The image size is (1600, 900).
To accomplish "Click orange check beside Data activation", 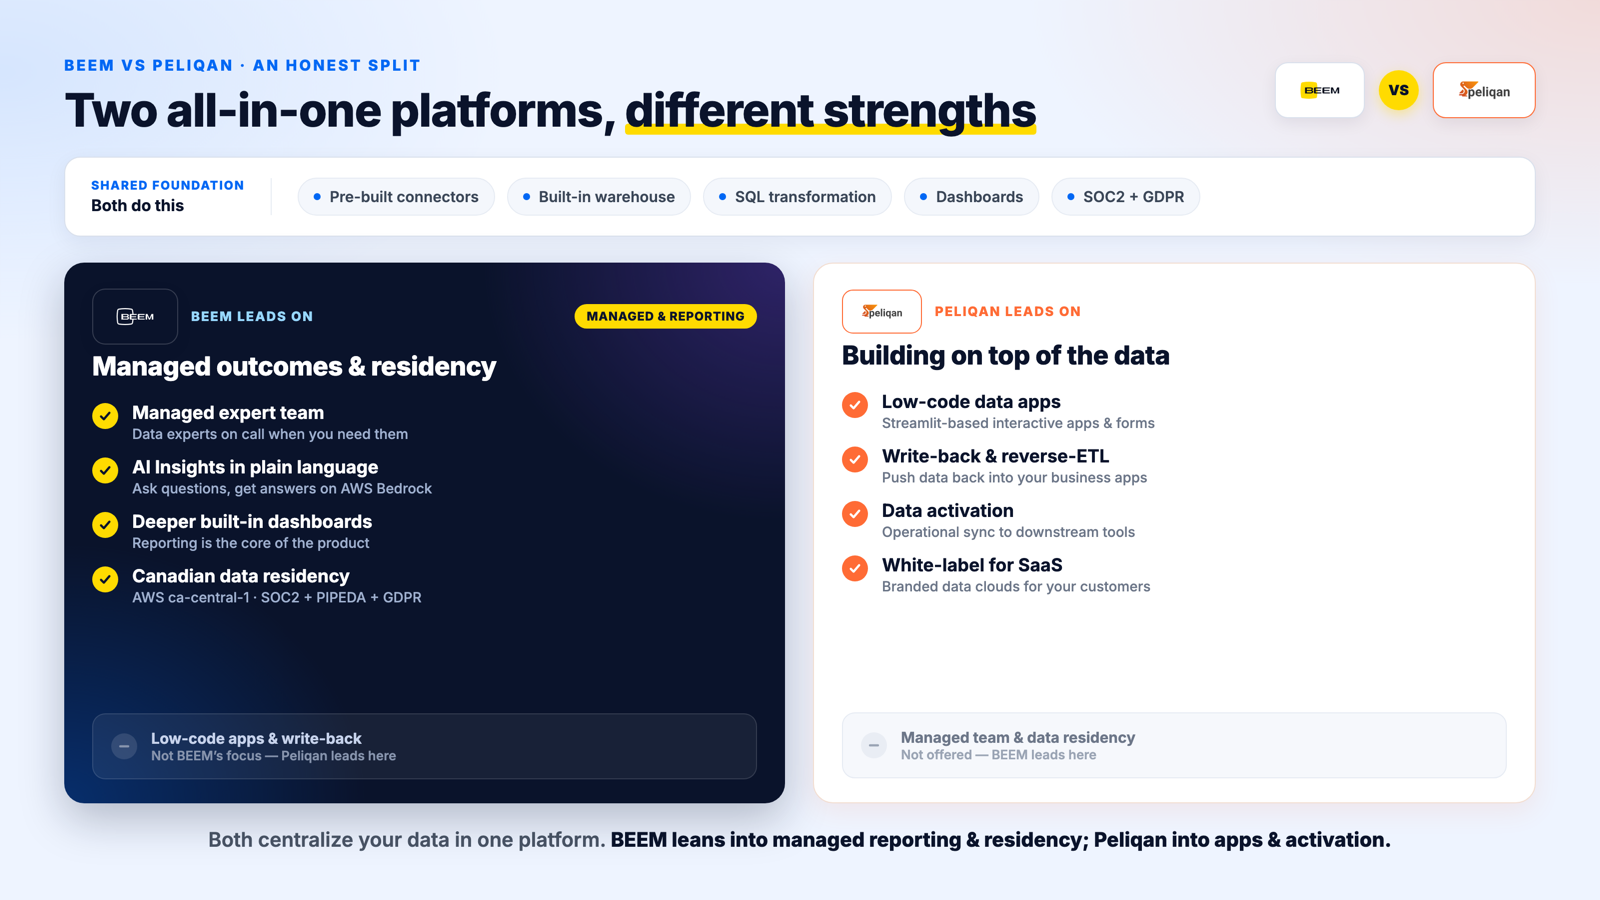I will pyautogui.click(x=855, y=513).
